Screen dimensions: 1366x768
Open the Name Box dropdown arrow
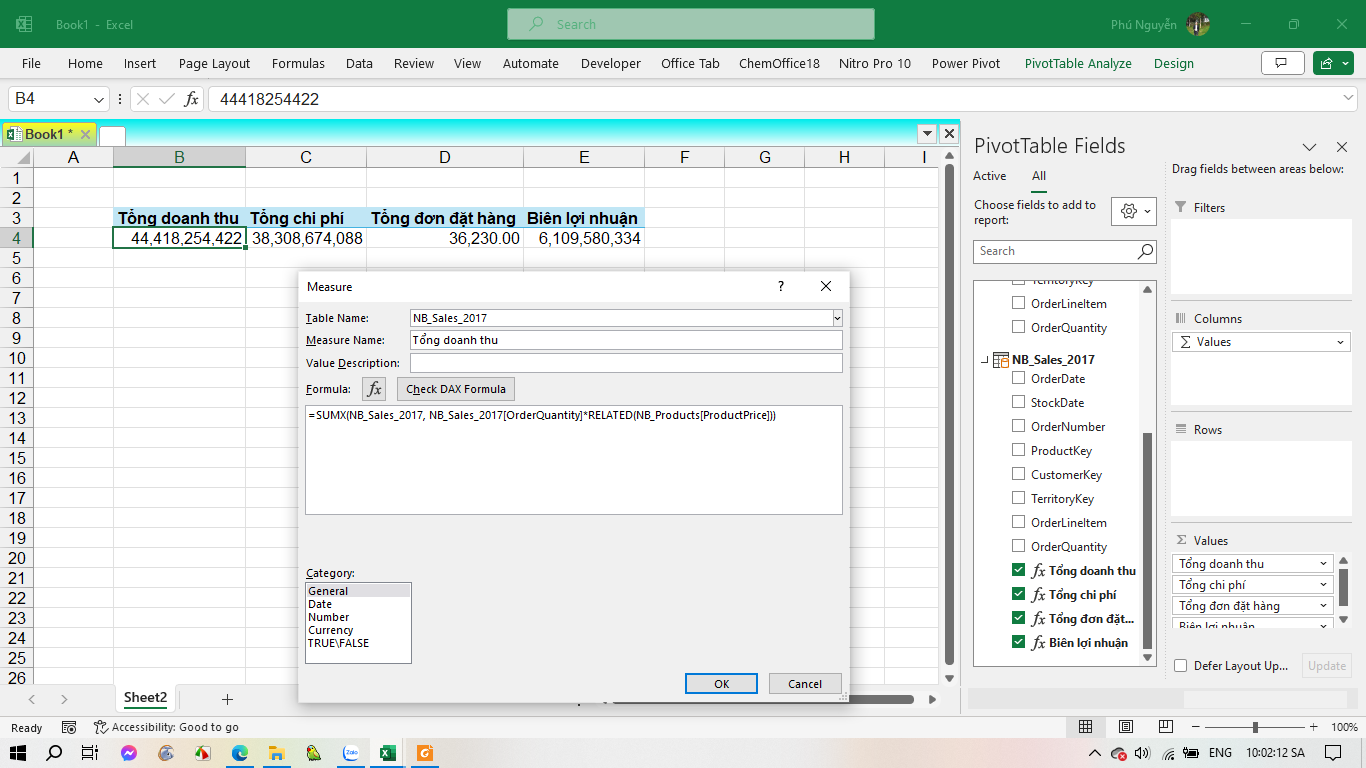99,99
